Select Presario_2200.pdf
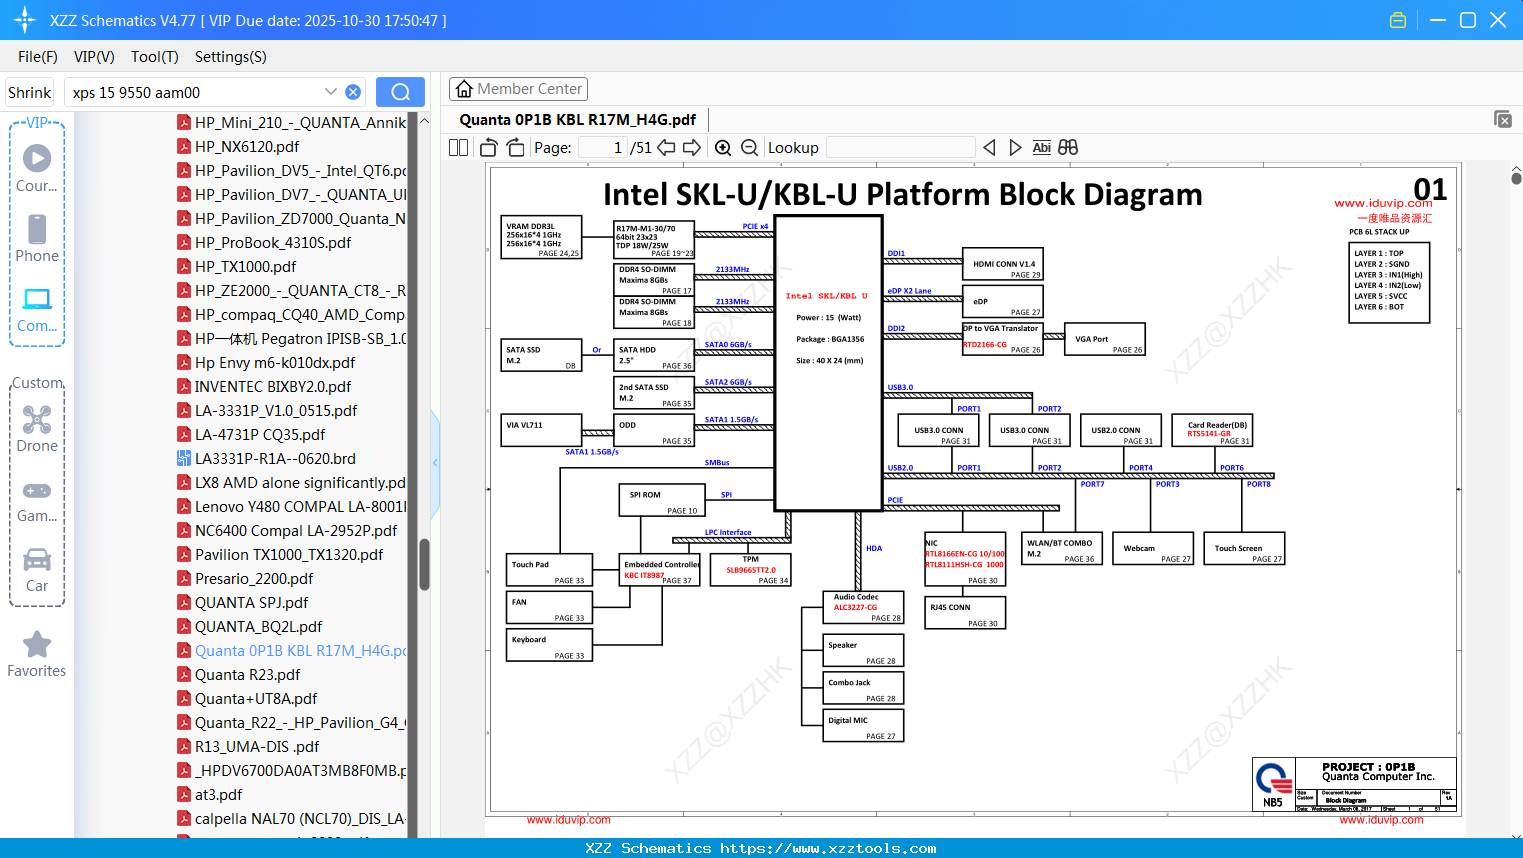1523x858 pixels. coord(254,578)
